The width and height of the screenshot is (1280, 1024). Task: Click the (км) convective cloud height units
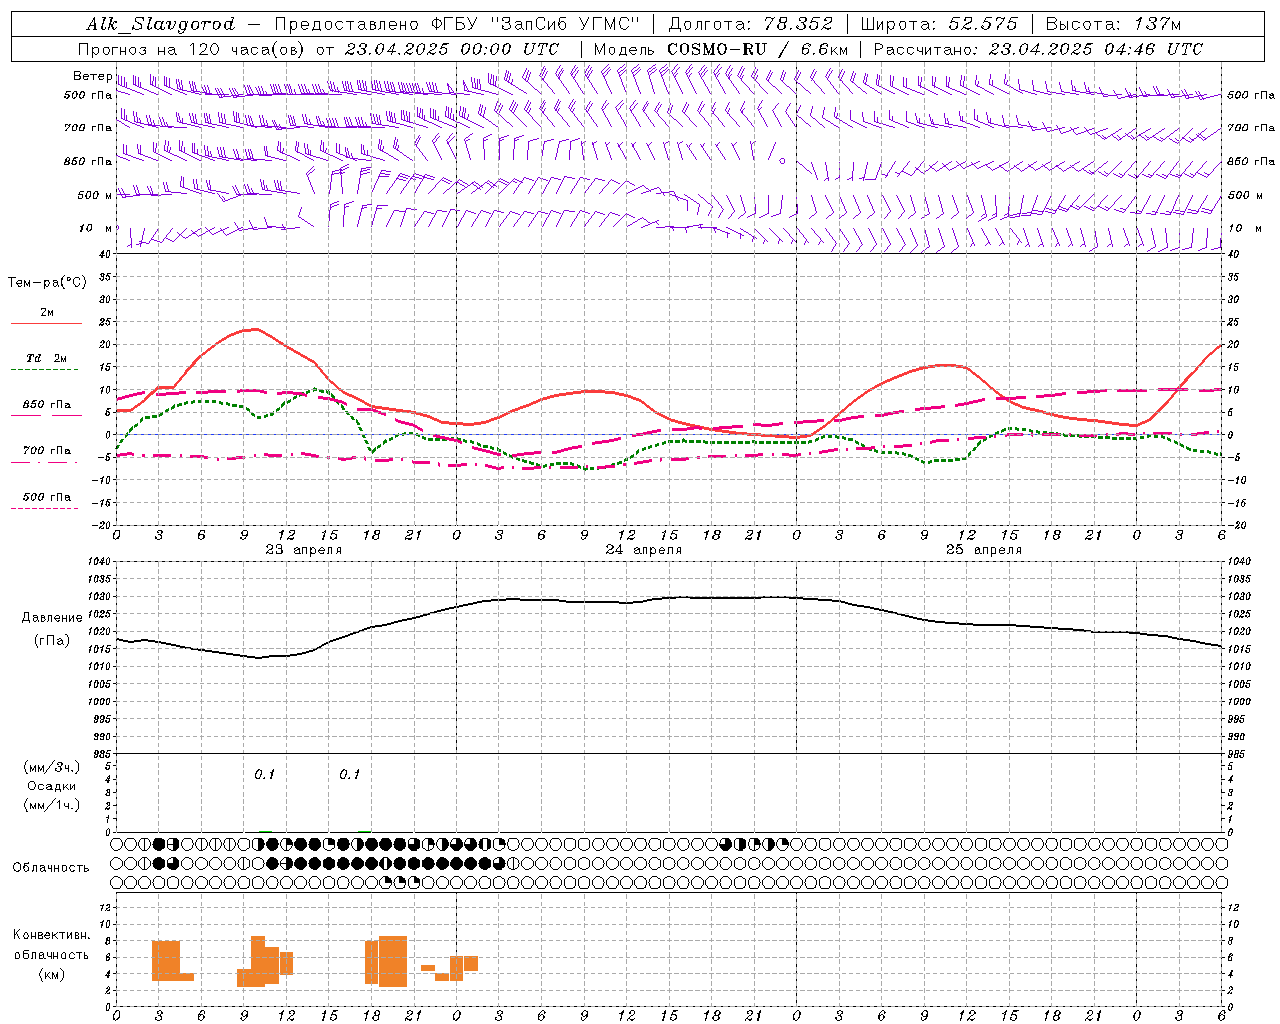(x=52, y=974)
